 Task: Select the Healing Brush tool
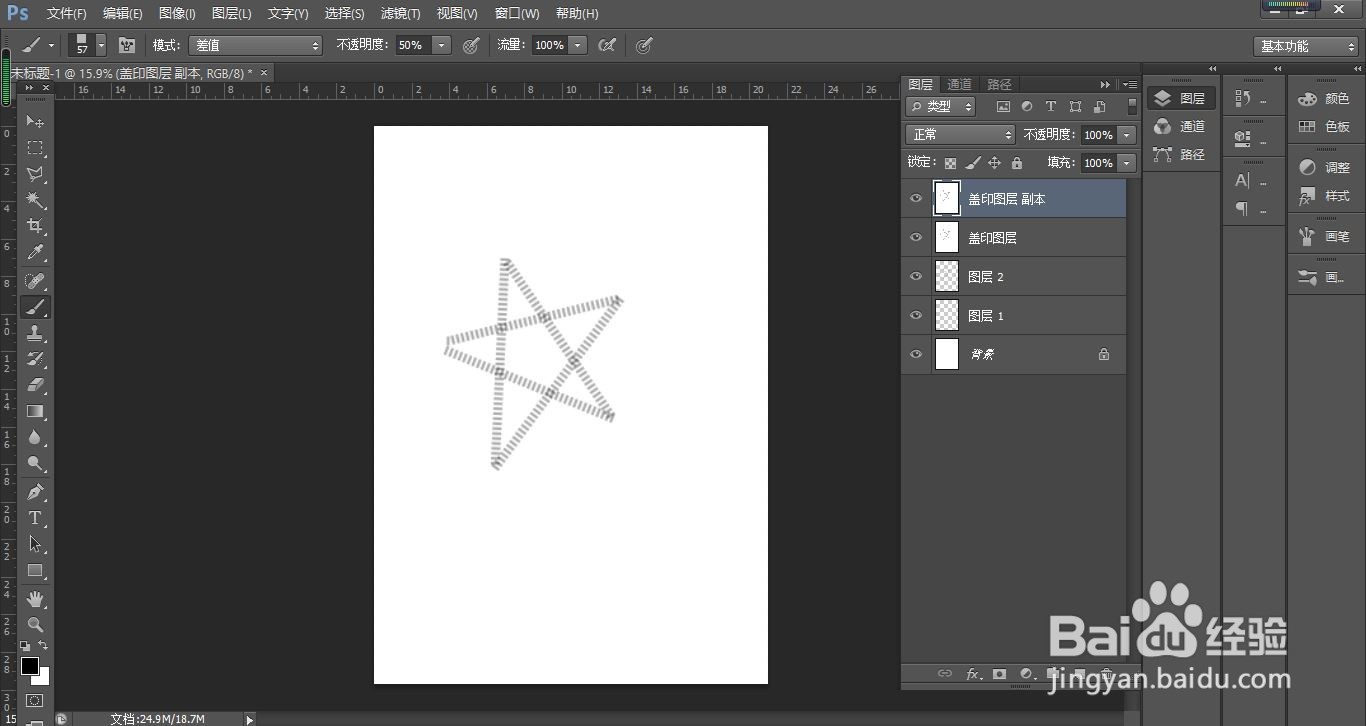pyautogui.click(x=35, y=281)
